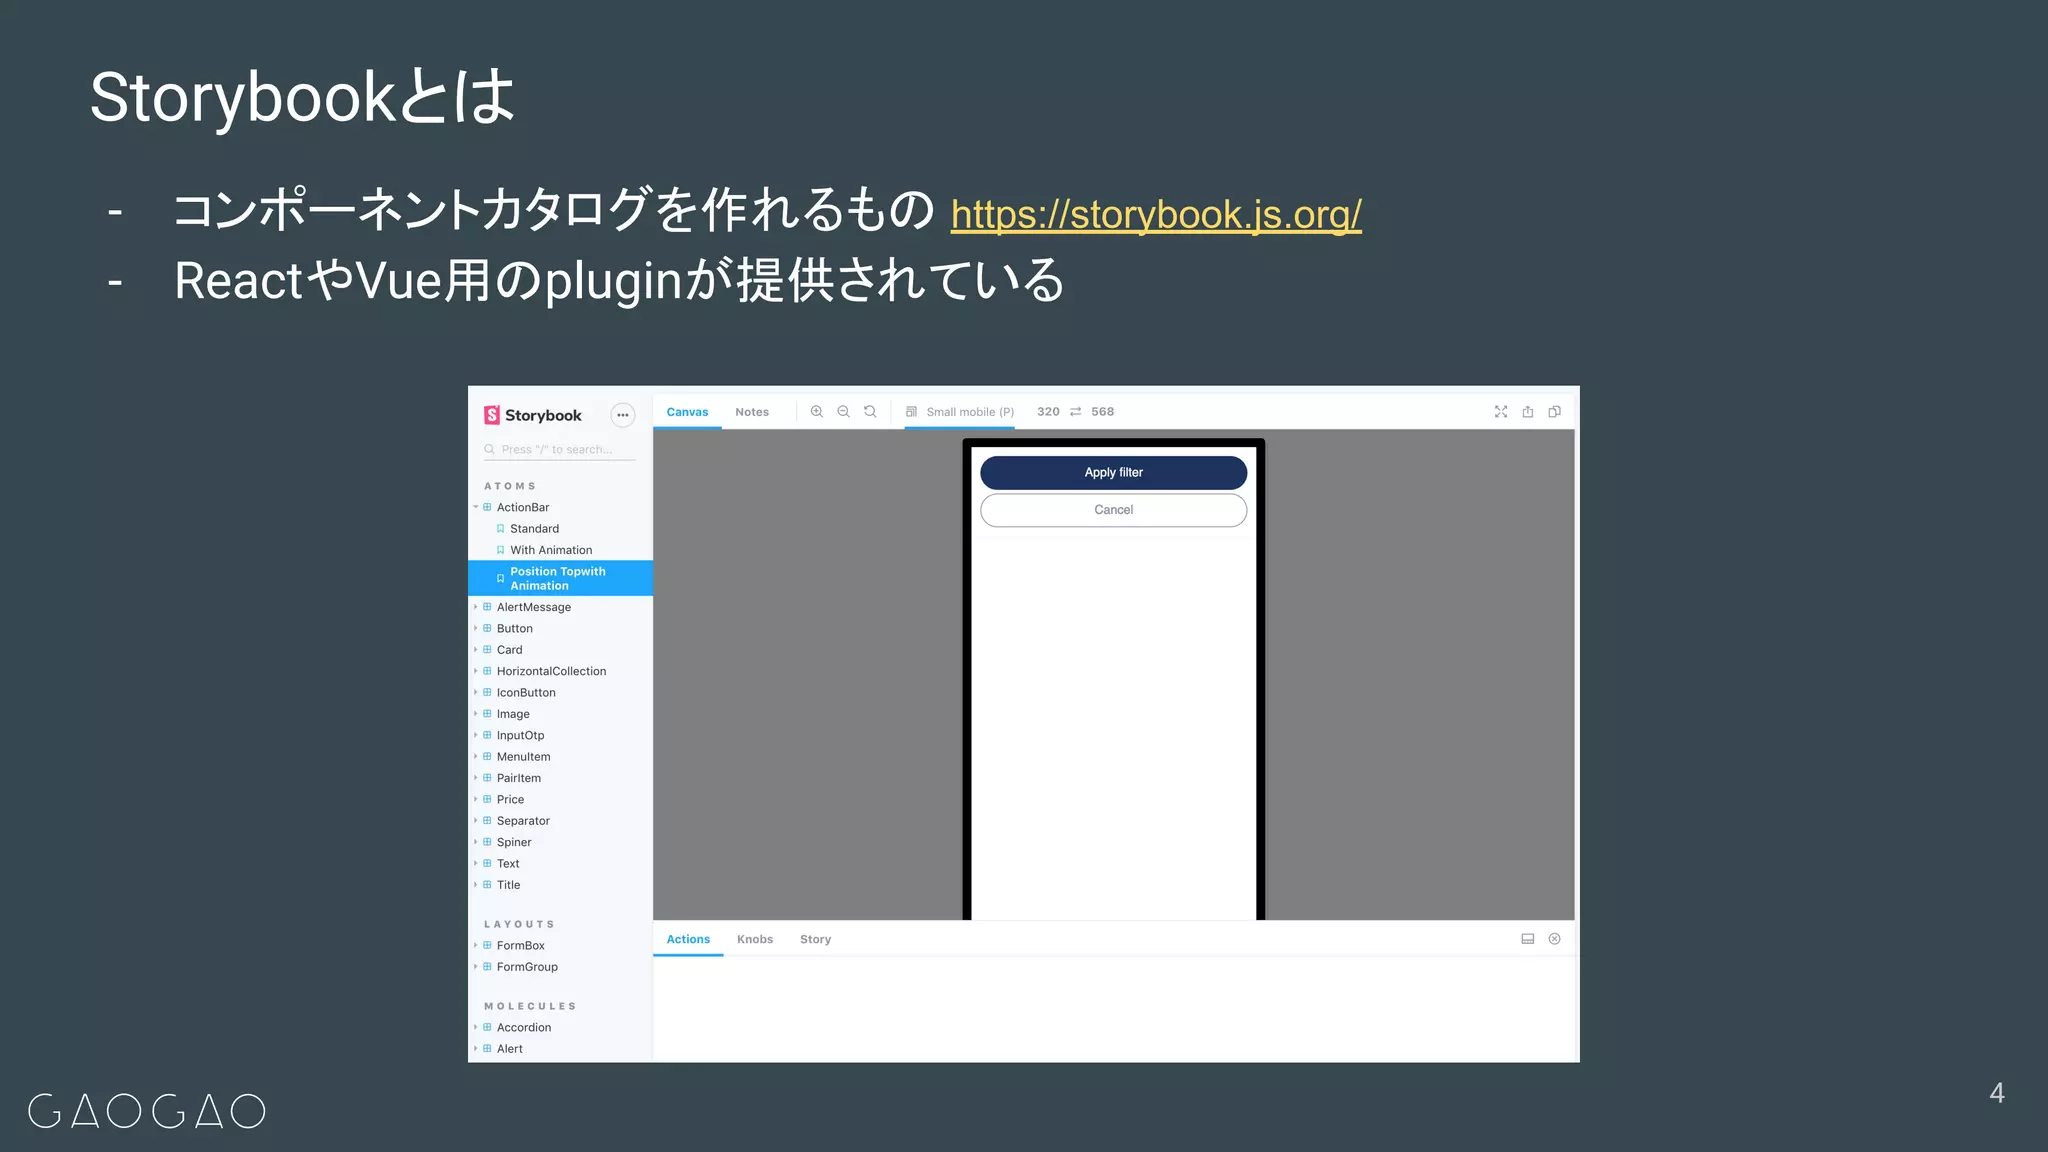Click the LAYOUTS section heading
The width and height of the screenshot is (2048, 1152).
tap(519, 924)
